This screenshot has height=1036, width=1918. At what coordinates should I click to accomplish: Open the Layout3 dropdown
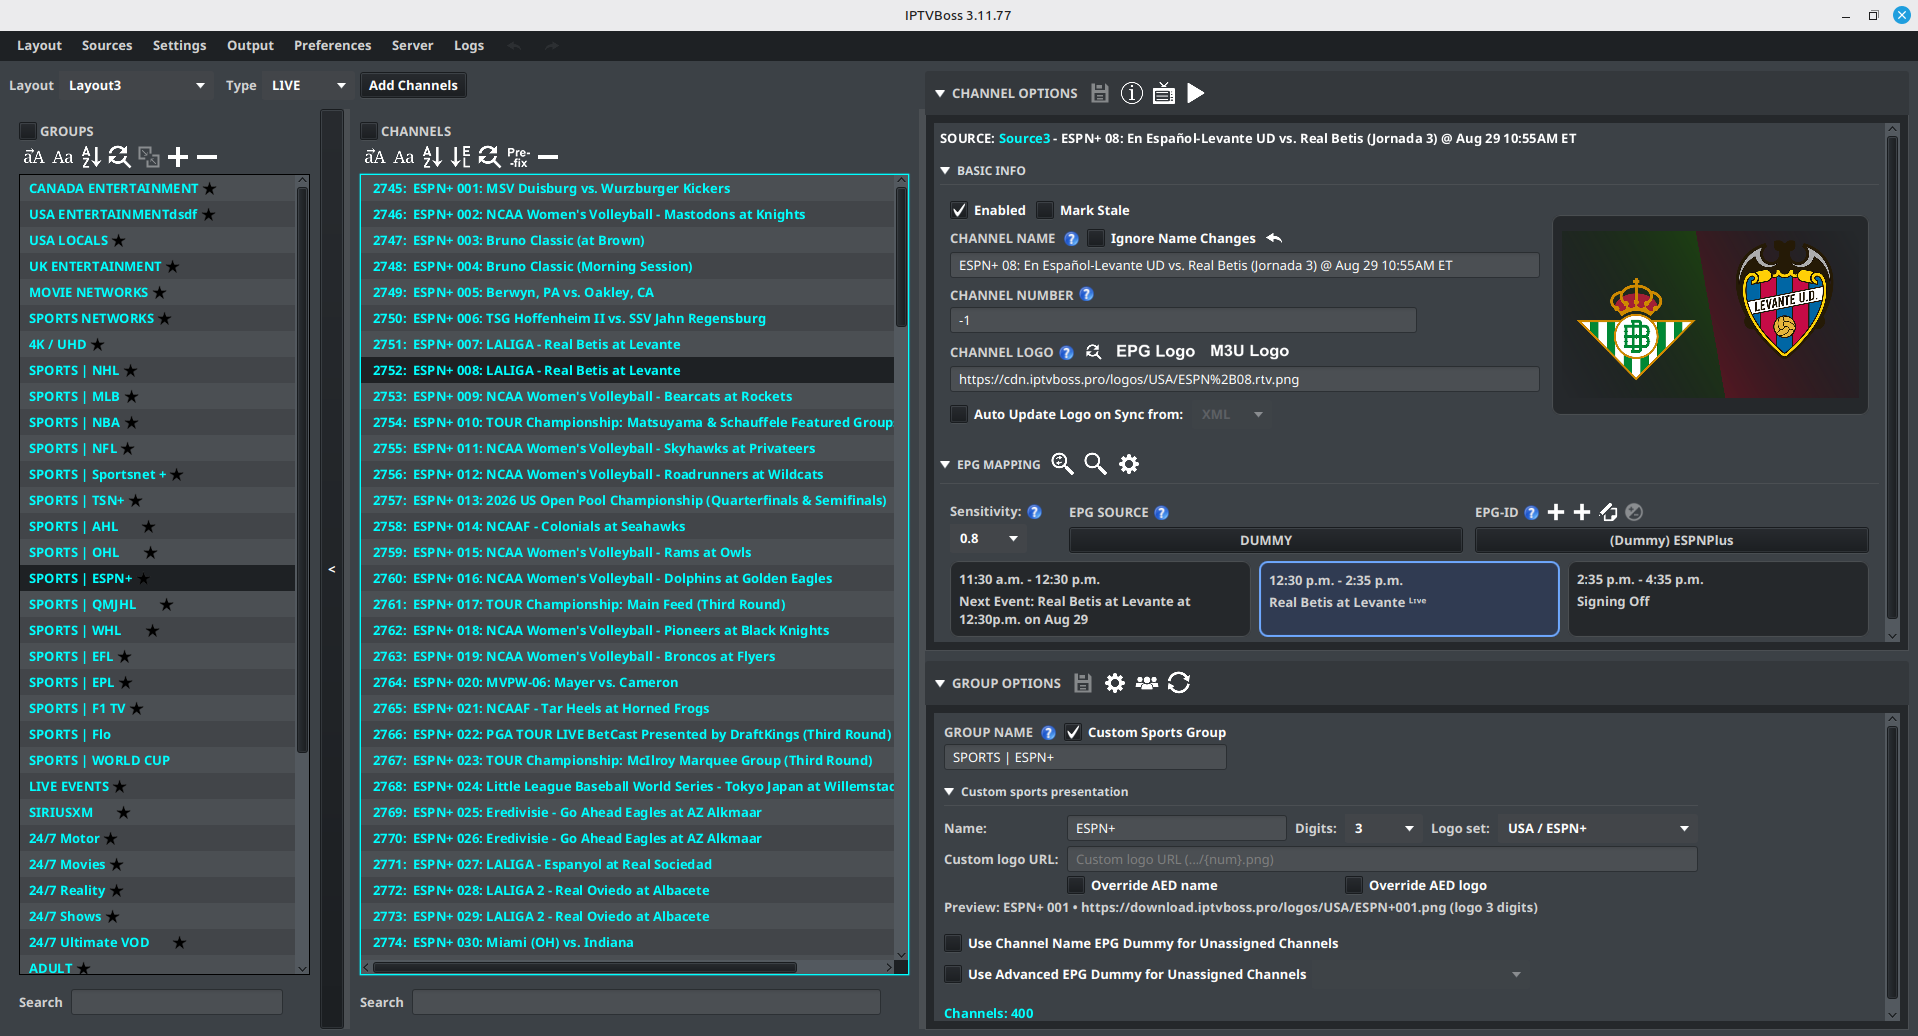[137, 85]
